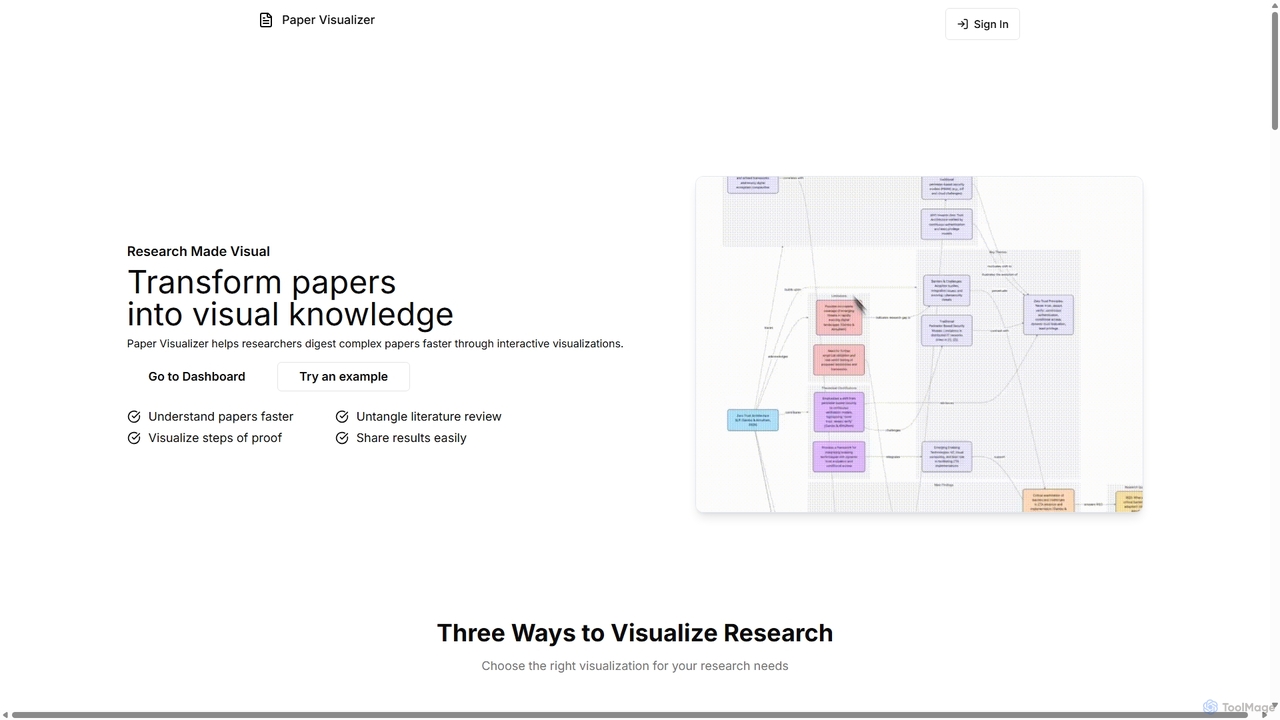
Task: Select the 'Share results easily' text
Action: click(x=411, y=438)
